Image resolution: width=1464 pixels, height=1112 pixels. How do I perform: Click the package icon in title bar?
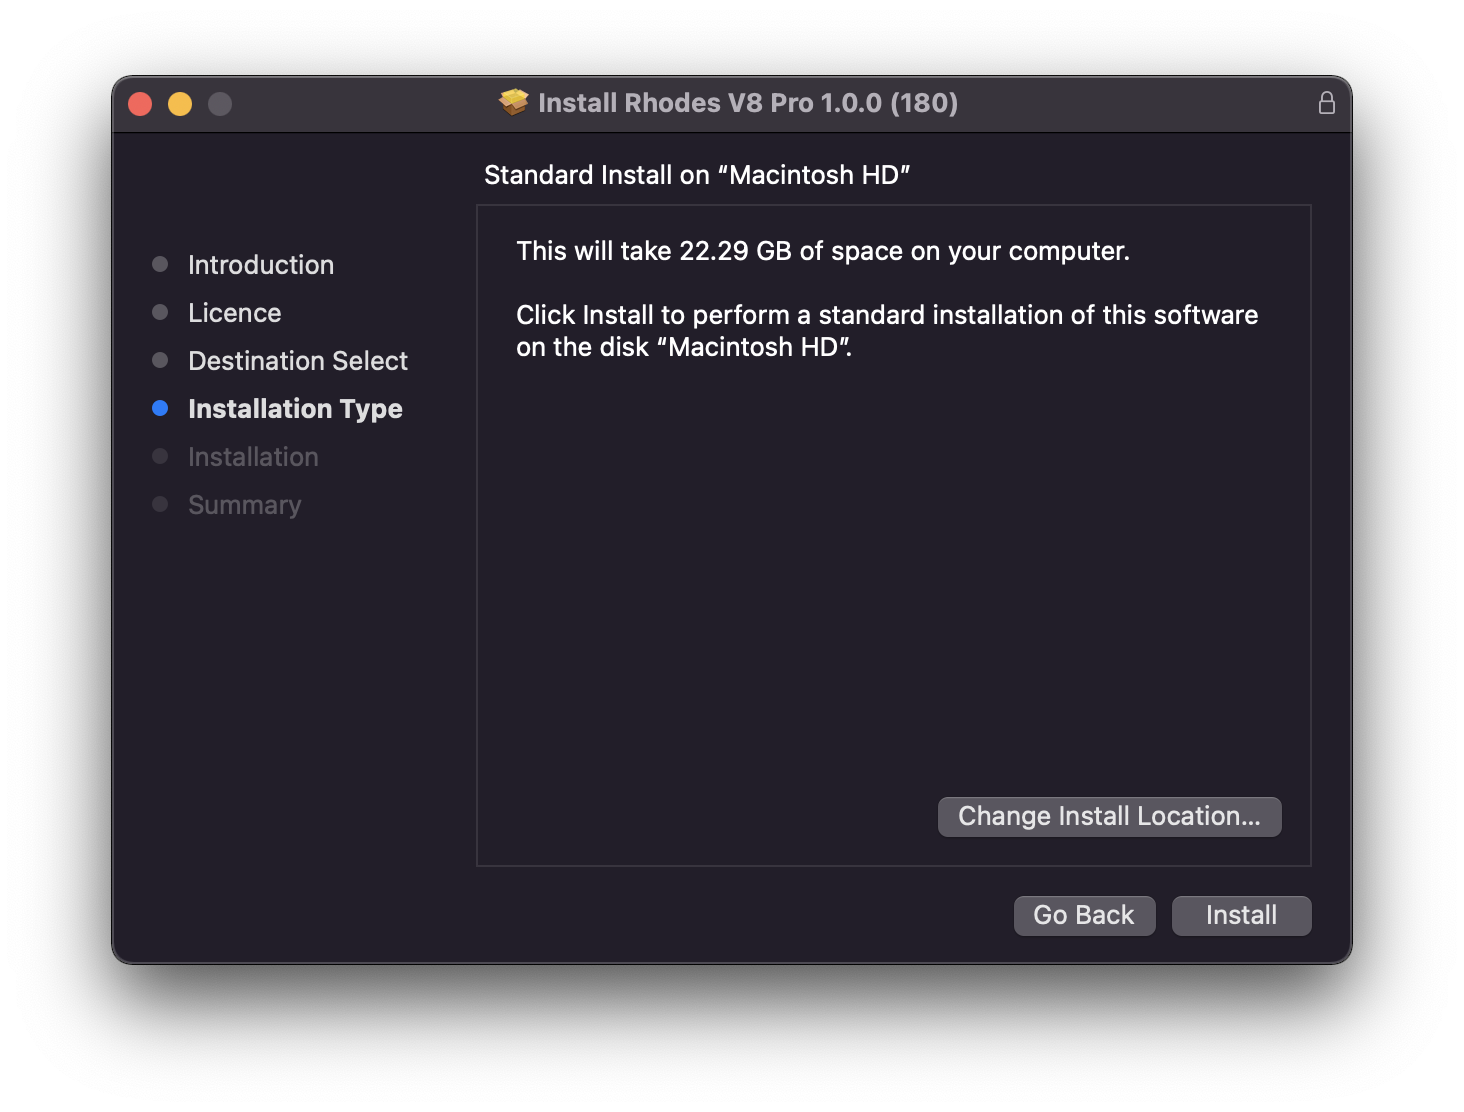514,103
